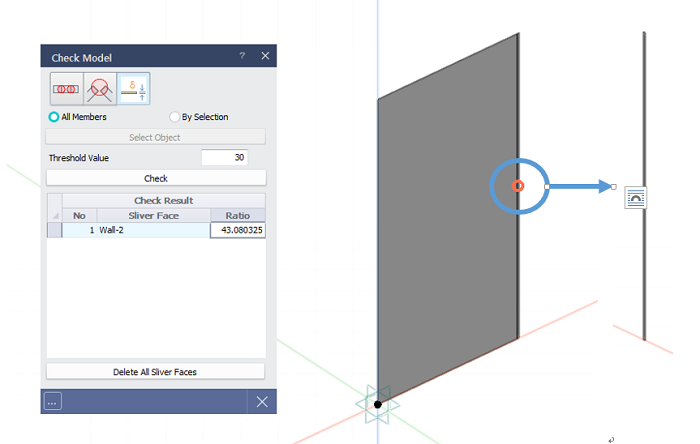This screenshot has height=444, width=700.
Task: Select the overlapping nodes check icon
Action: [x=100, y=90]
